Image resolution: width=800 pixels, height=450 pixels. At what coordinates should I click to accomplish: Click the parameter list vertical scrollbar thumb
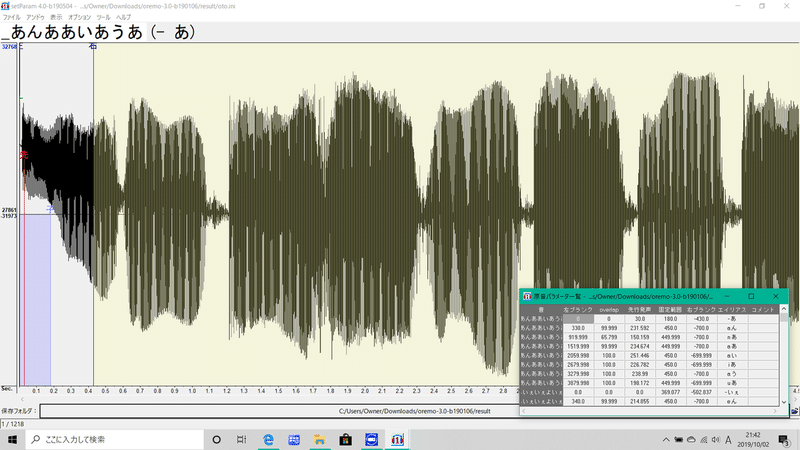784,318
